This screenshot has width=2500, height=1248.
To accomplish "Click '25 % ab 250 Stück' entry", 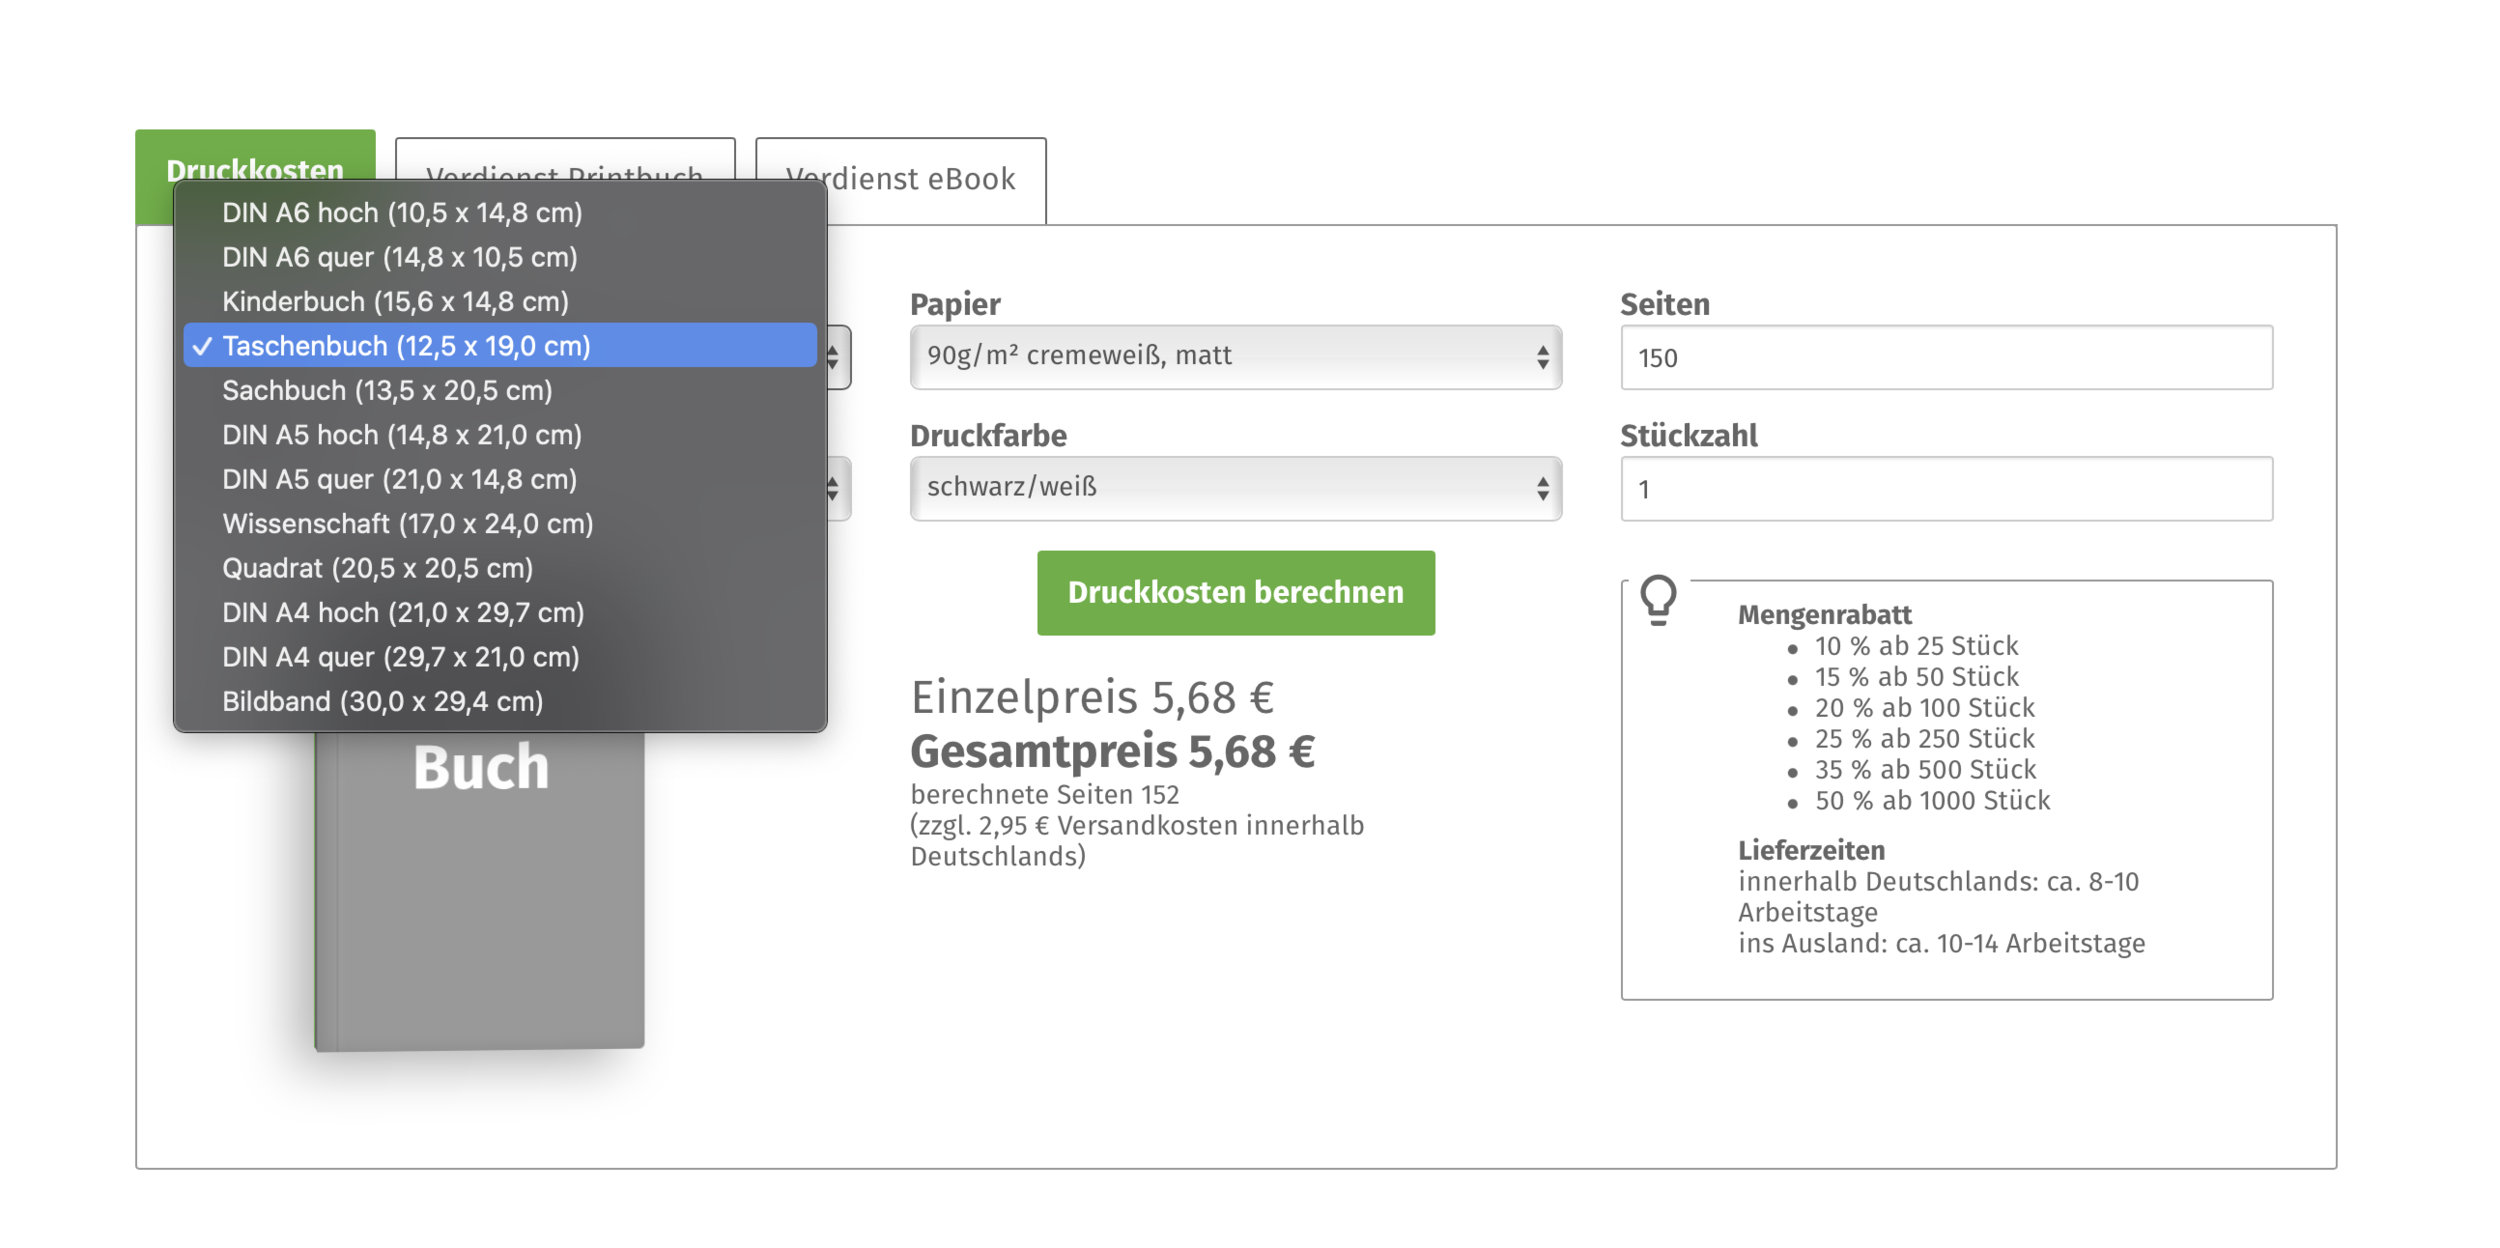I will tap(1924, 739).
